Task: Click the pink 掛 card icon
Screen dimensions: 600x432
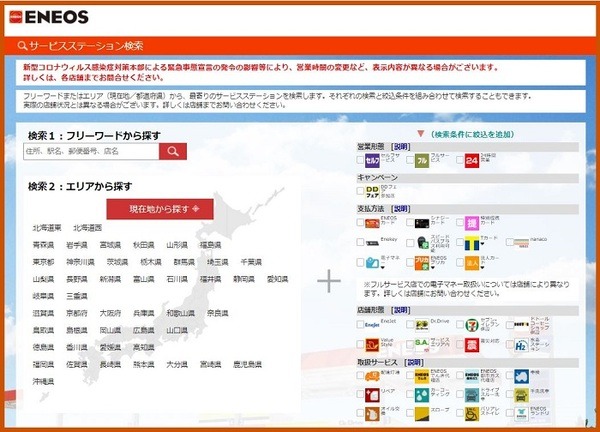Action: [471, 223]
